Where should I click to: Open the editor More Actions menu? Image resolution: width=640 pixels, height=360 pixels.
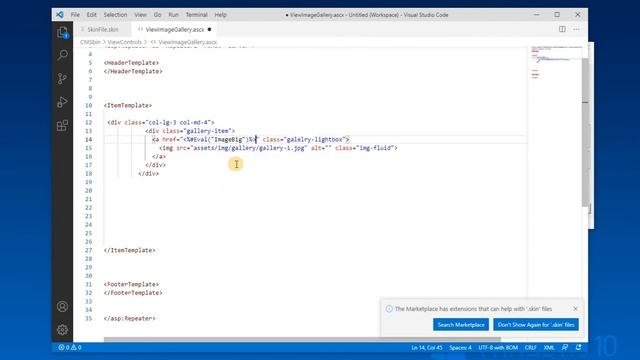(x=576, y=29)
